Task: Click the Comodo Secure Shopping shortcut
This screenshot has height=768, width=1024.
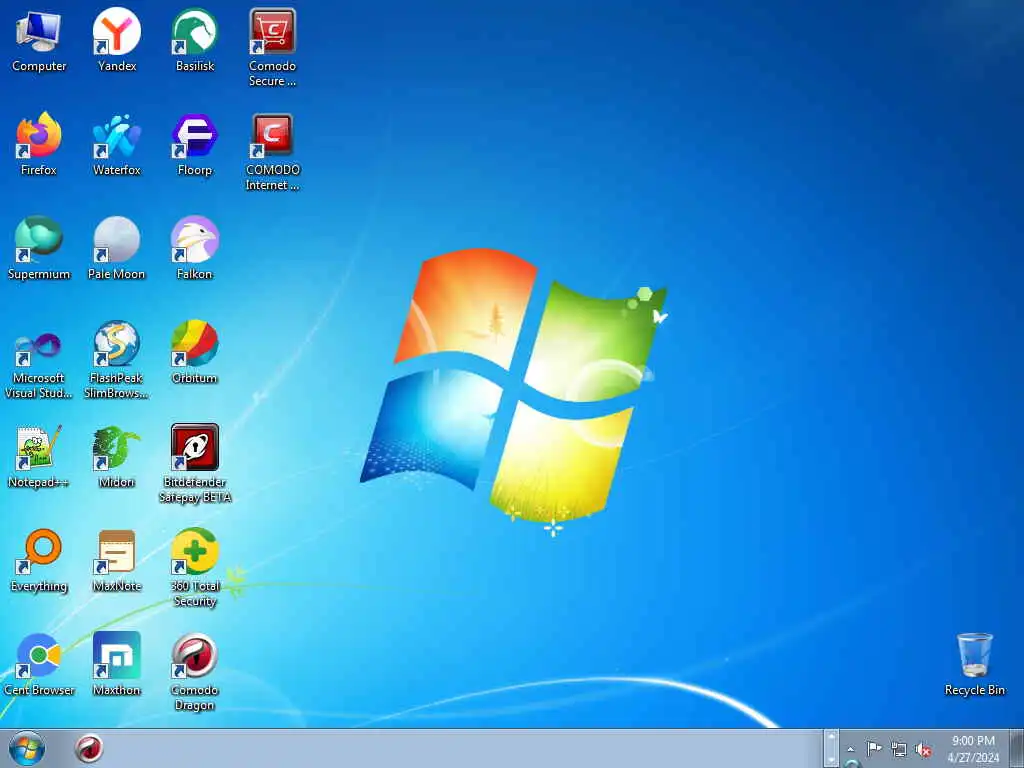Action: [272, 47]
